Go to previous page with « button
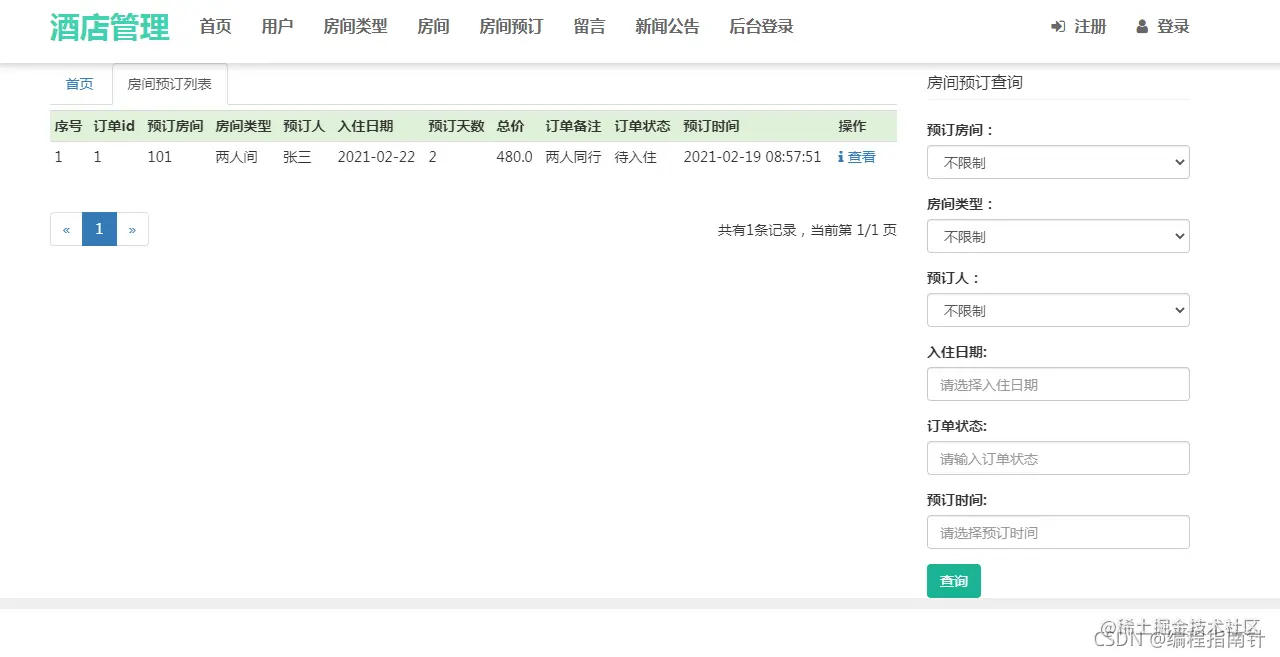The width and height of the screenshot is (1280, 657). pos(66,229)
